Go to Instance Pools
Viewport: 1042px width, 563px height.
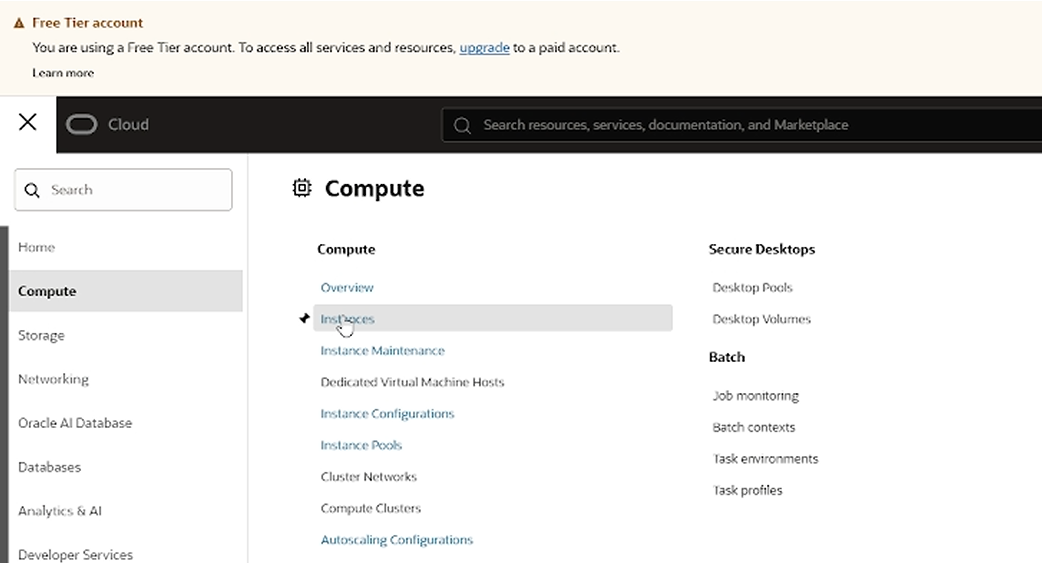click(x=361, y=445)
